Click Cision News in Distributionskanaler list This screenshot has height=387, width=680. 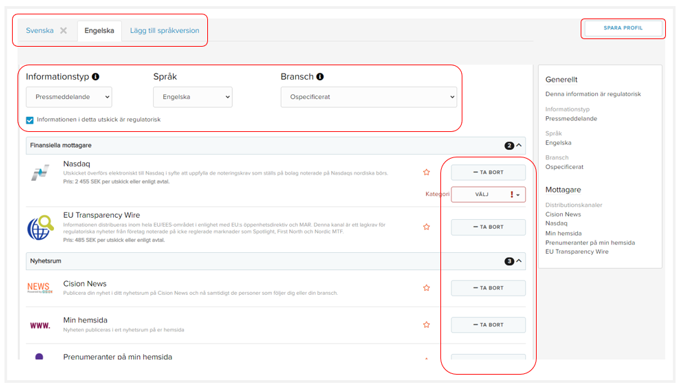click(x=563, y=214)
